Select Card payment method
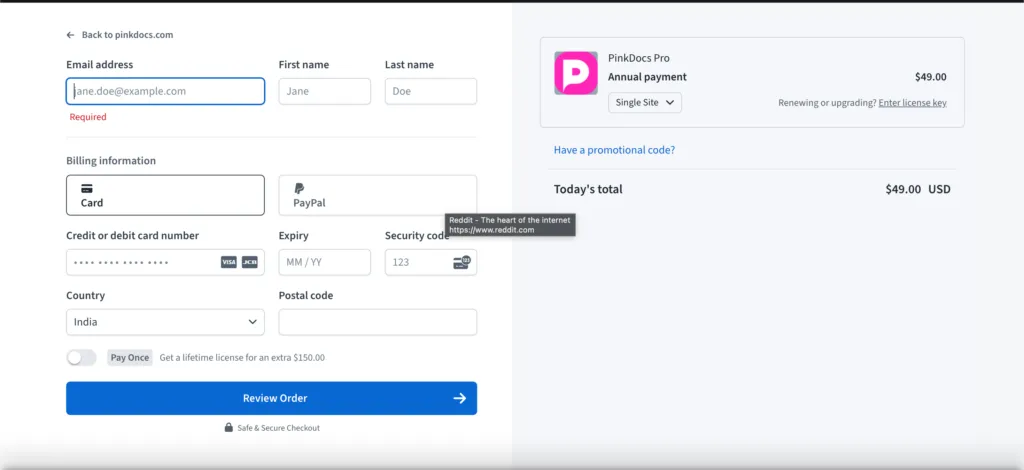1024x470 pixels. pos(165,195)
